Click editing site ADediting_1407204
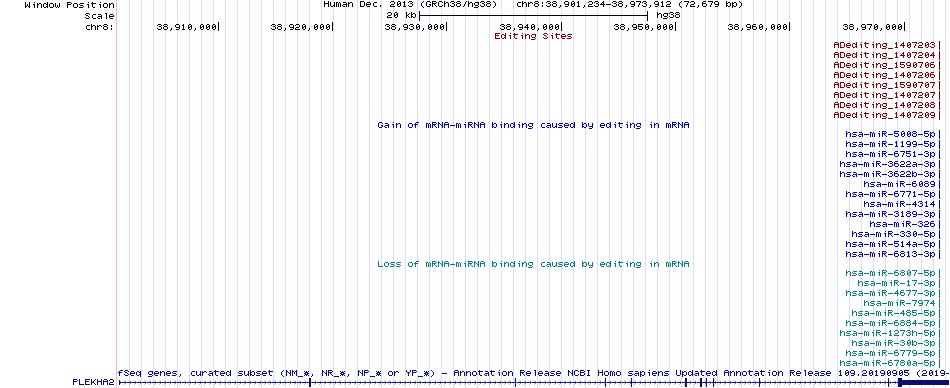950x388 pixels. tap(885, 55)
